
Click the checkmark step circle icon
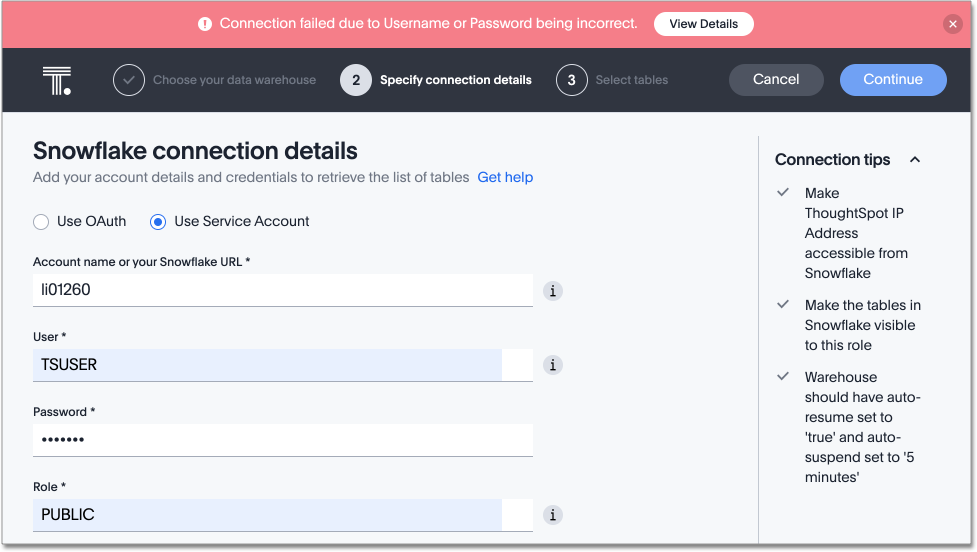pyautogui.click(x=129, y=80)
